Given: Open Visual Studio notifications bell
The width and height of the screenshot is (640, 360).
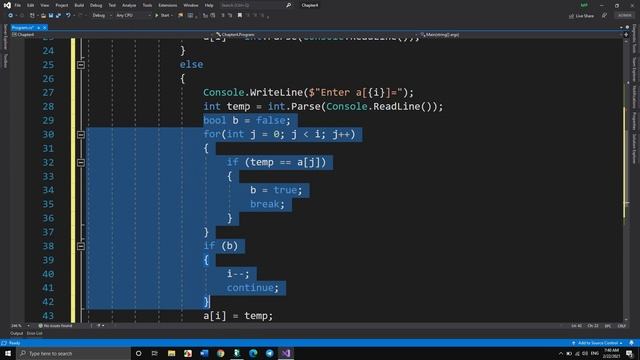Looking at the screenshot, I should pos(631,343).
